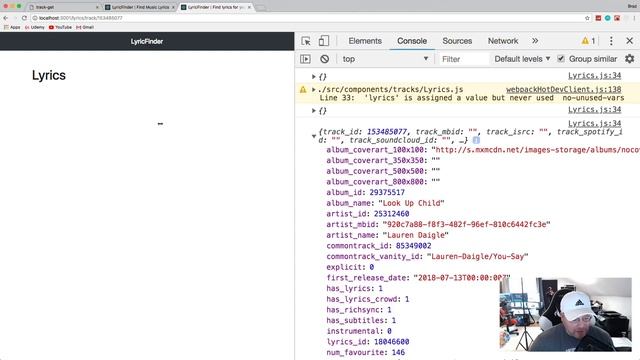Click the num_favourite 146 value
The image size is (640, 360).
coord(398,352)
